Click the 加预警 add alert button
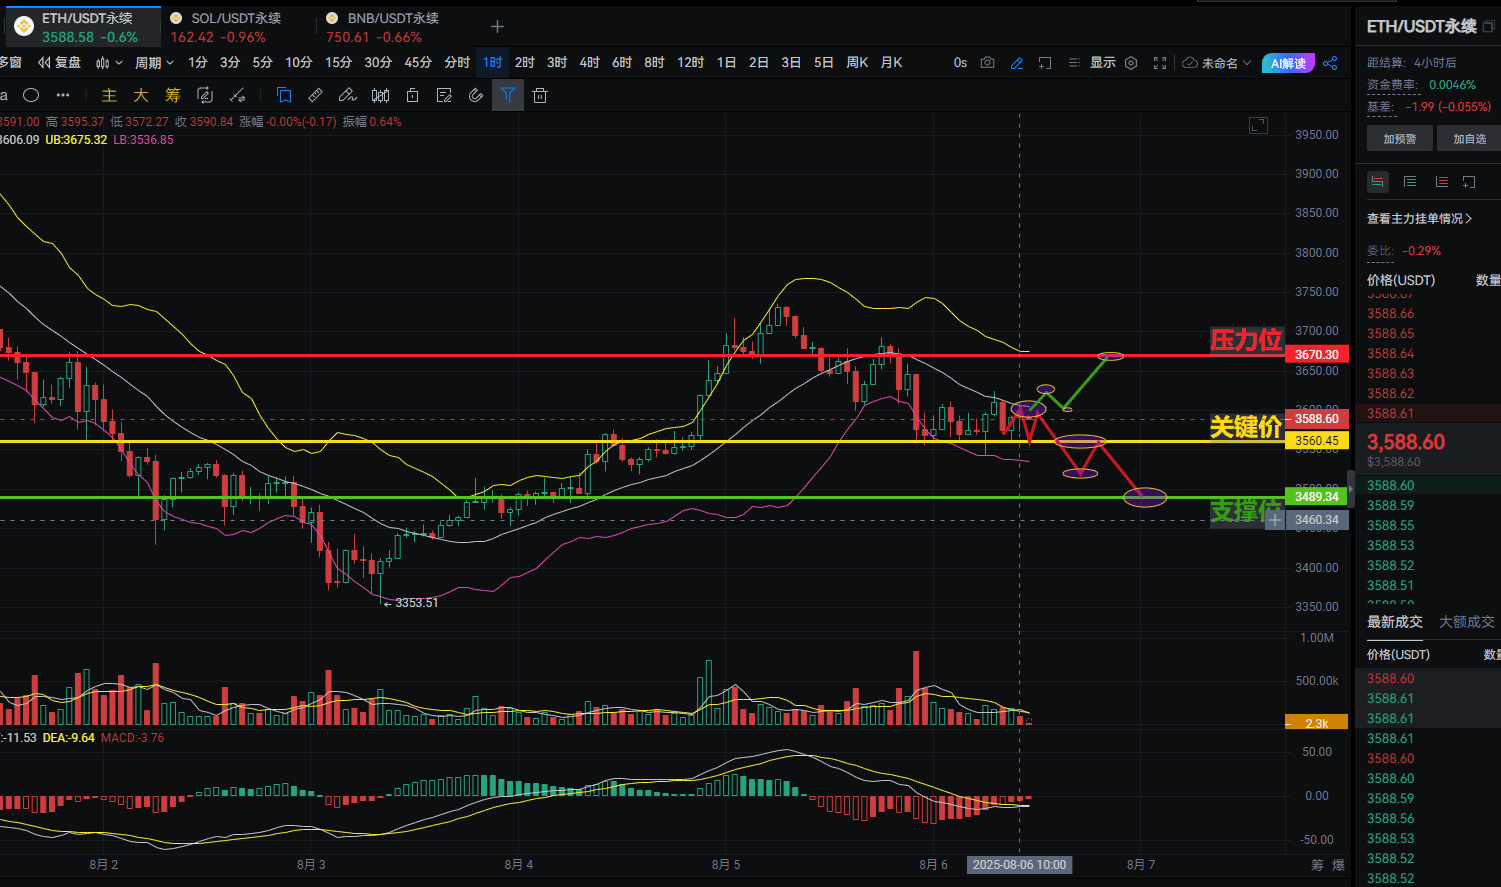The width and height of the screenshot is (1501, 887). 1399,139
